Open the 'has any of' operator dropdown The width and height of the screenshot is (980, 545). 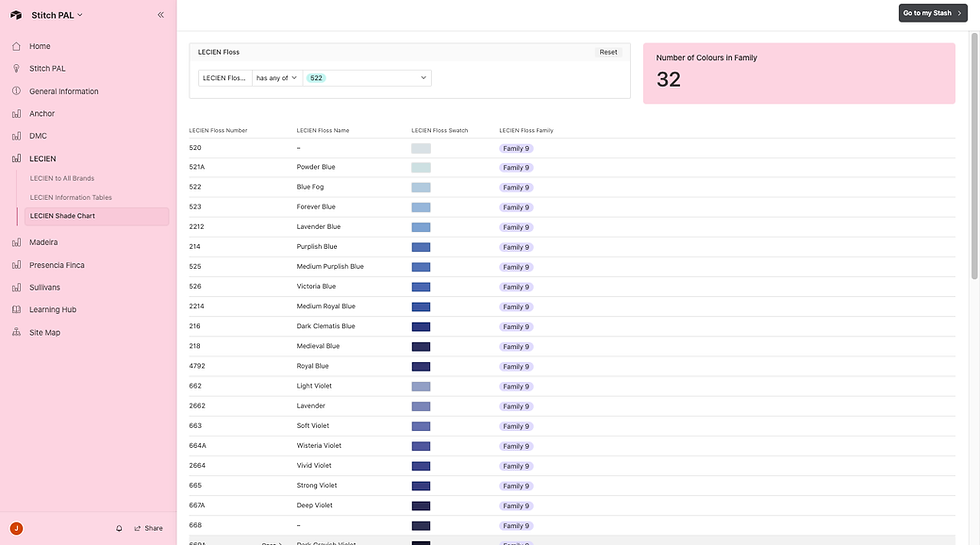pyautogui.click(x=277, y=78)
